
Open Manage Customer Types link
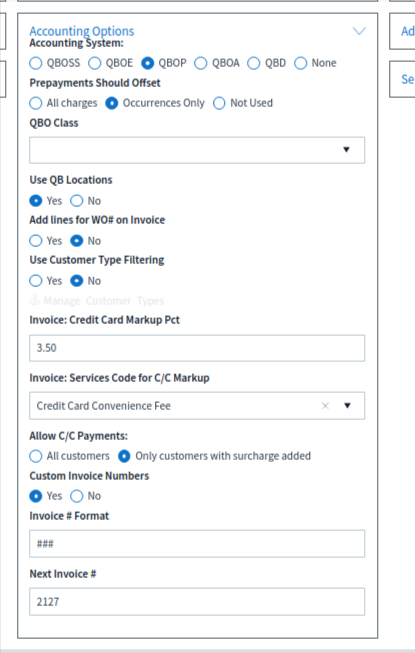[x=97, y=300]
